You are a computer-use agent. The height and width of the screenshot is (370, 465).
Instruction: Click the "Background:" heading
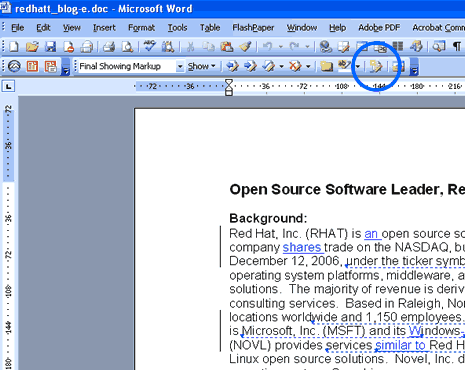pyautogui.click(x=268, y=218)
